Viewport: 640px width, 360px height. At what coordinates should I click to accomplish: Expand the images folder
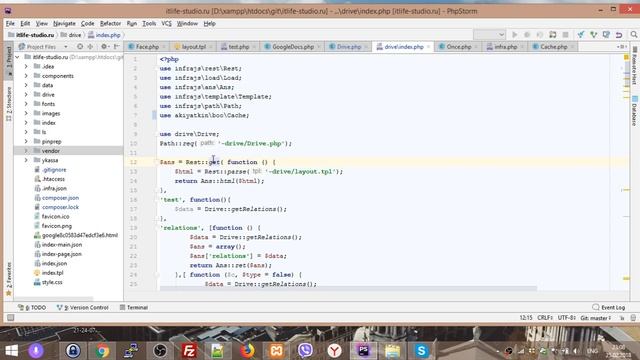(x=26, y=113)
